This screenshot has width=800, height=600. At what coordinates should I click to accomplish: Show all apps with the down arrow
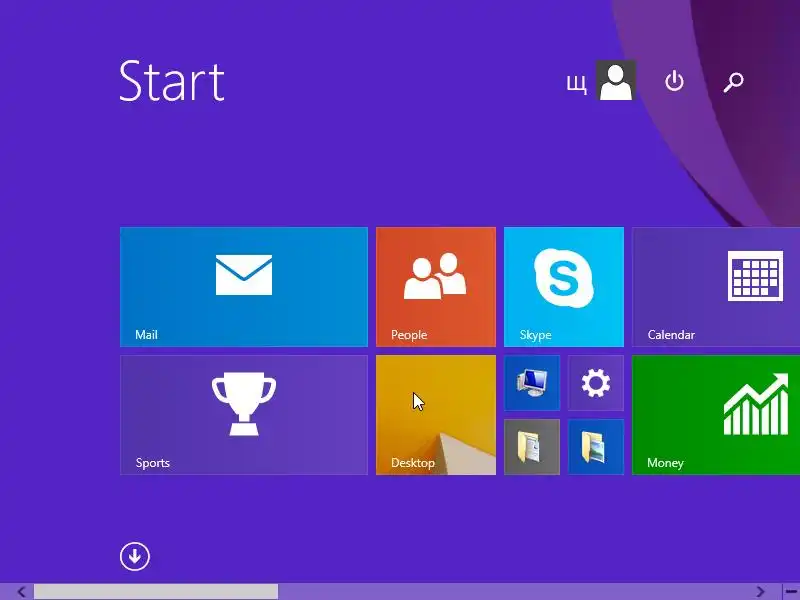135,556
